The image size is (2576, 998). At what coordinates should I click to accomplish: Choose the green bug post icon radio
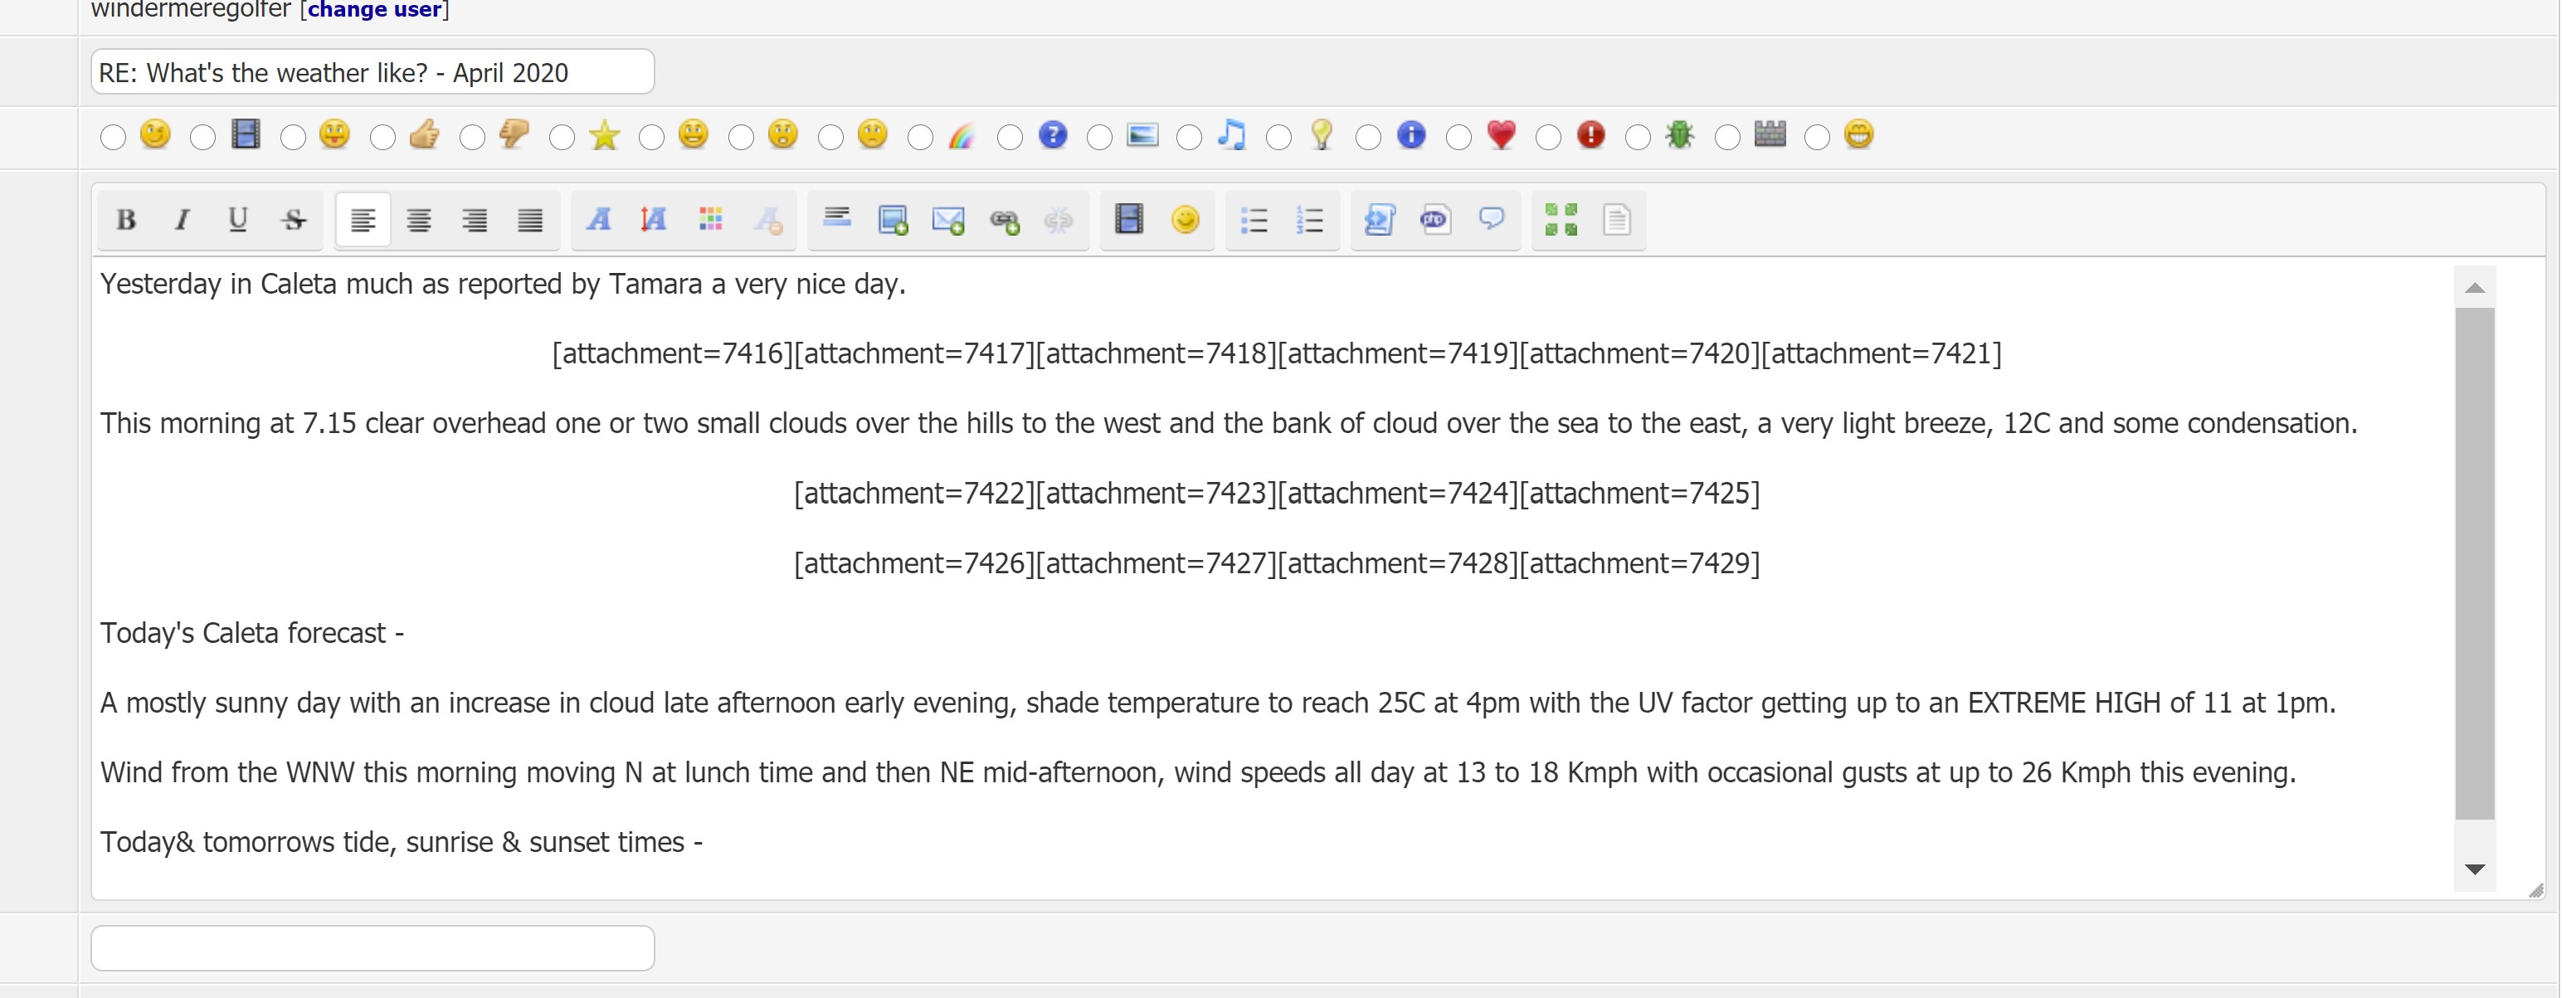[1638, 137]
